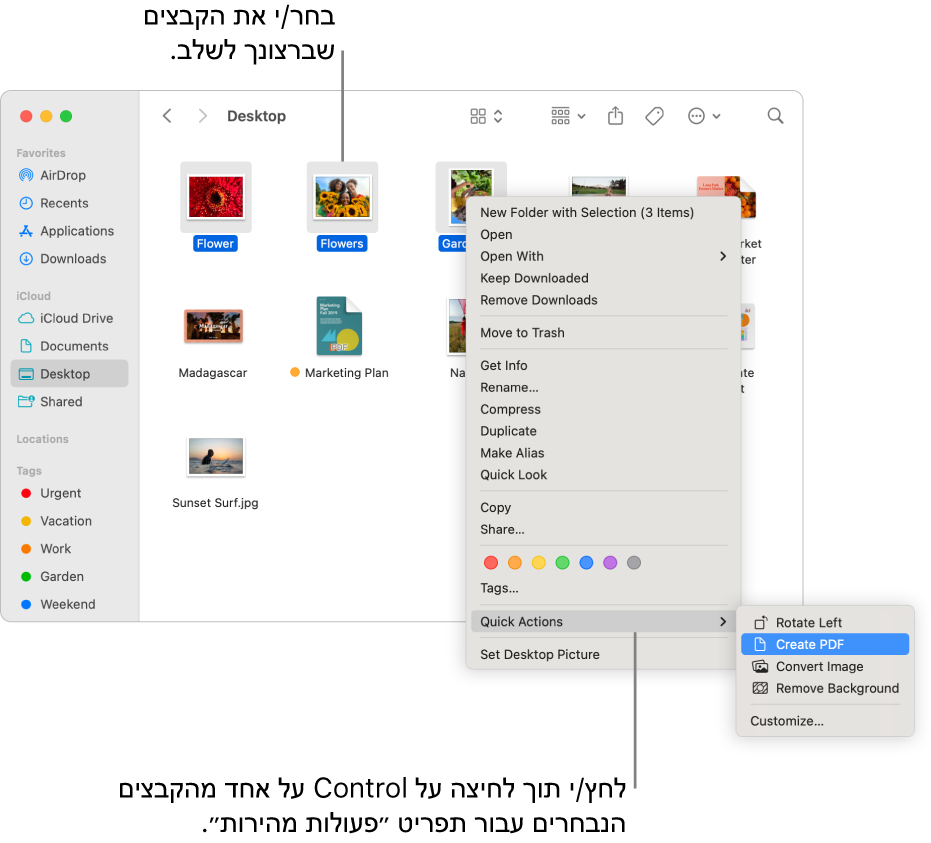Choose Rotate Left quick action

[825, 623]
